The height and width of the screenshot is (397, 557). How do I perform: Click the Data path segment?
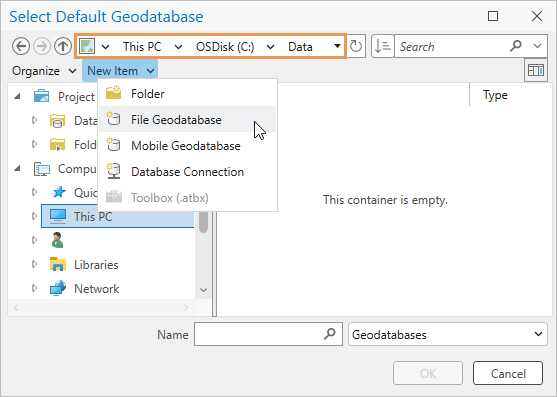pos(300,47)
